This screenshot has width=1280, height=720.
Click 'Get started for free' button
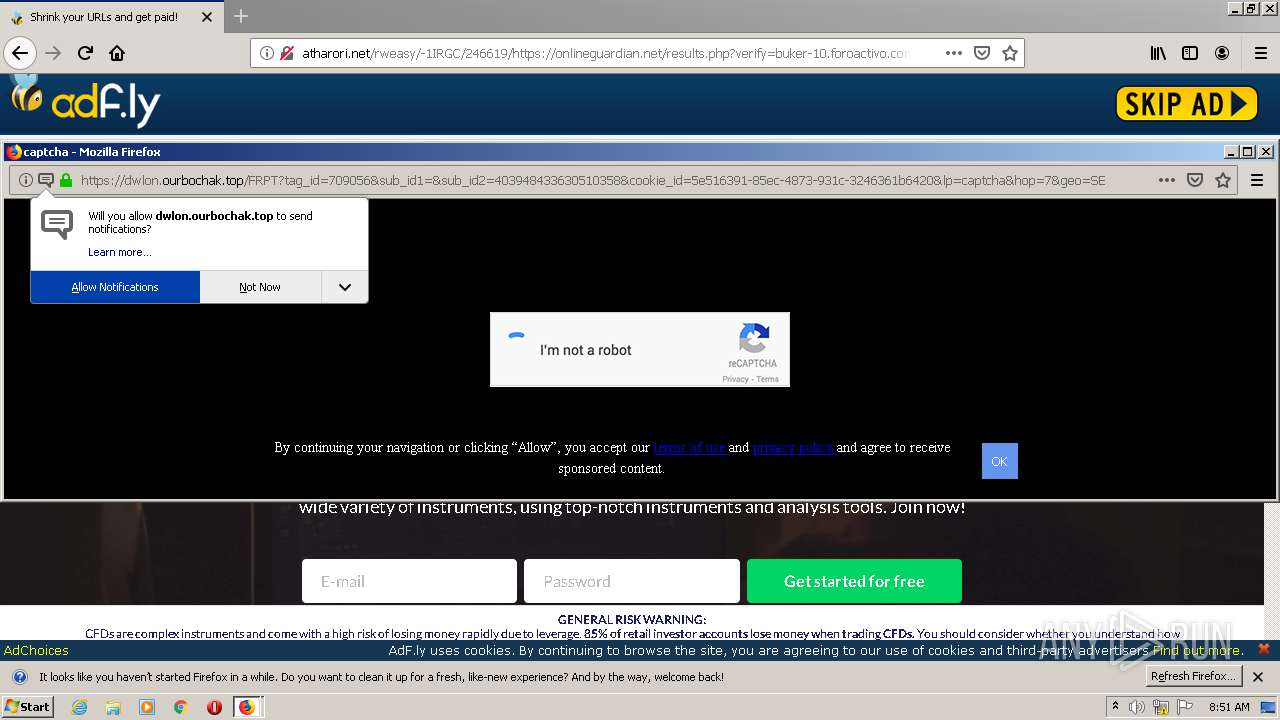[854, 581]
